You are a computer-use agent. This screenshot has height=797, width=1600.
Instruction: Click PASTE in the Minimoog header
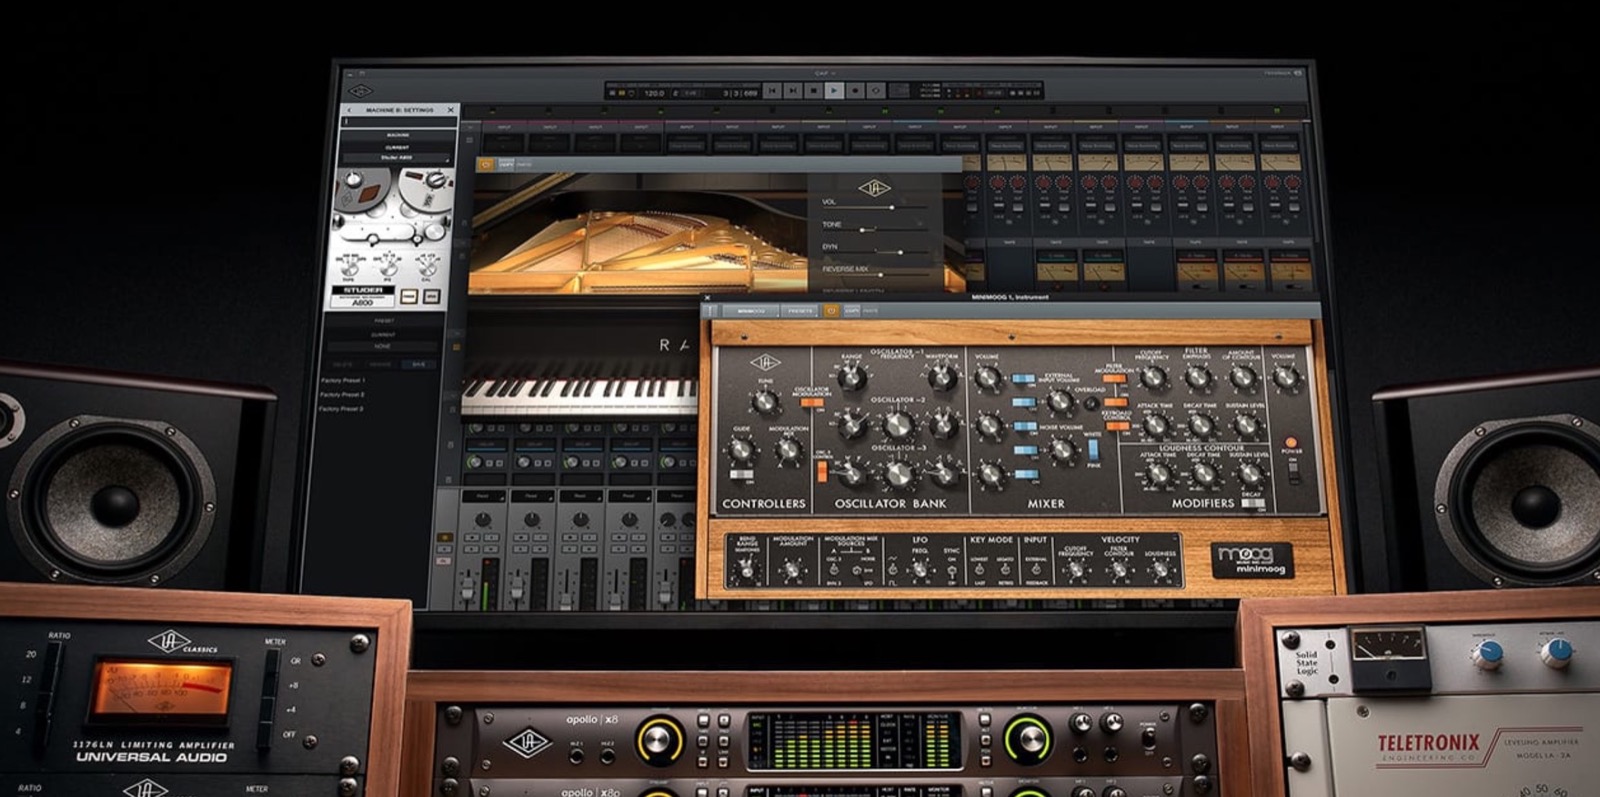coord(870,311)
